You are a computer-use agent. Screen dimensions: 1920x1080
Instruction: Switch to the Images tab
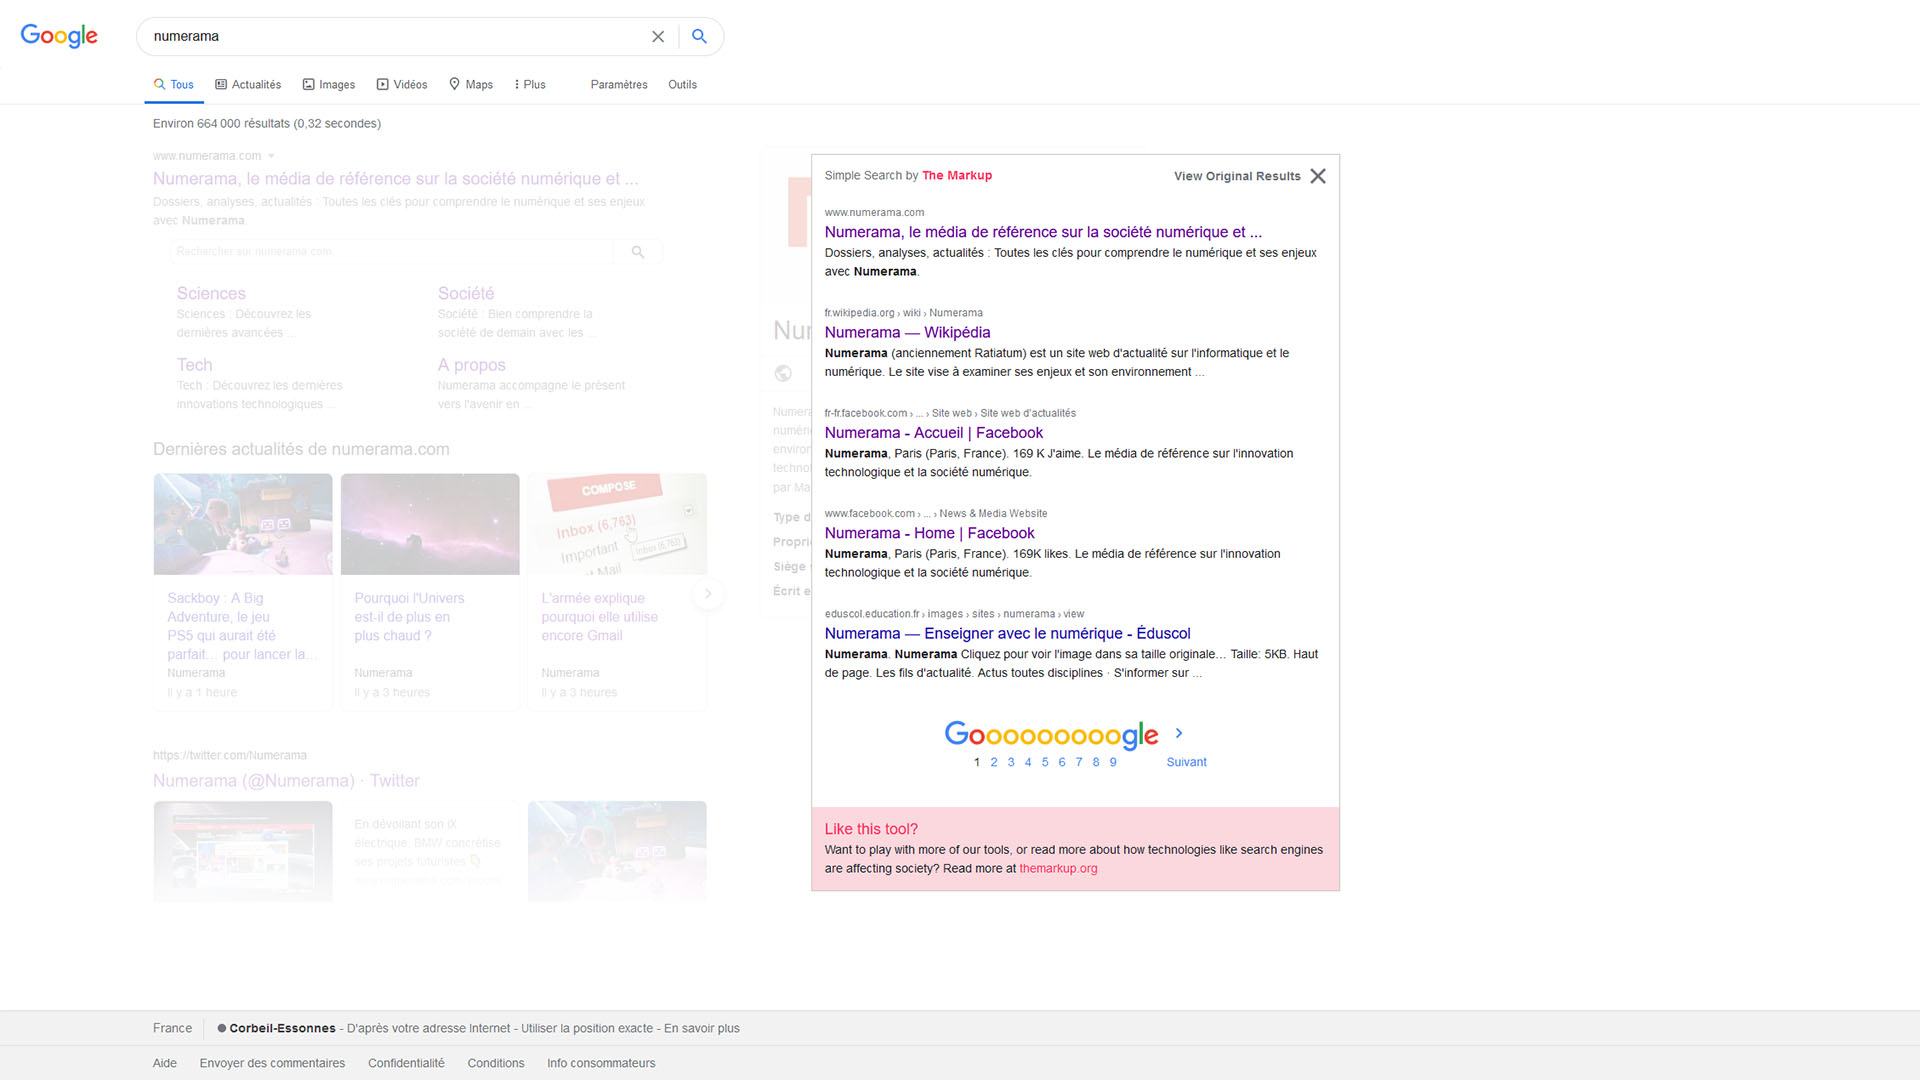[329, 85]
